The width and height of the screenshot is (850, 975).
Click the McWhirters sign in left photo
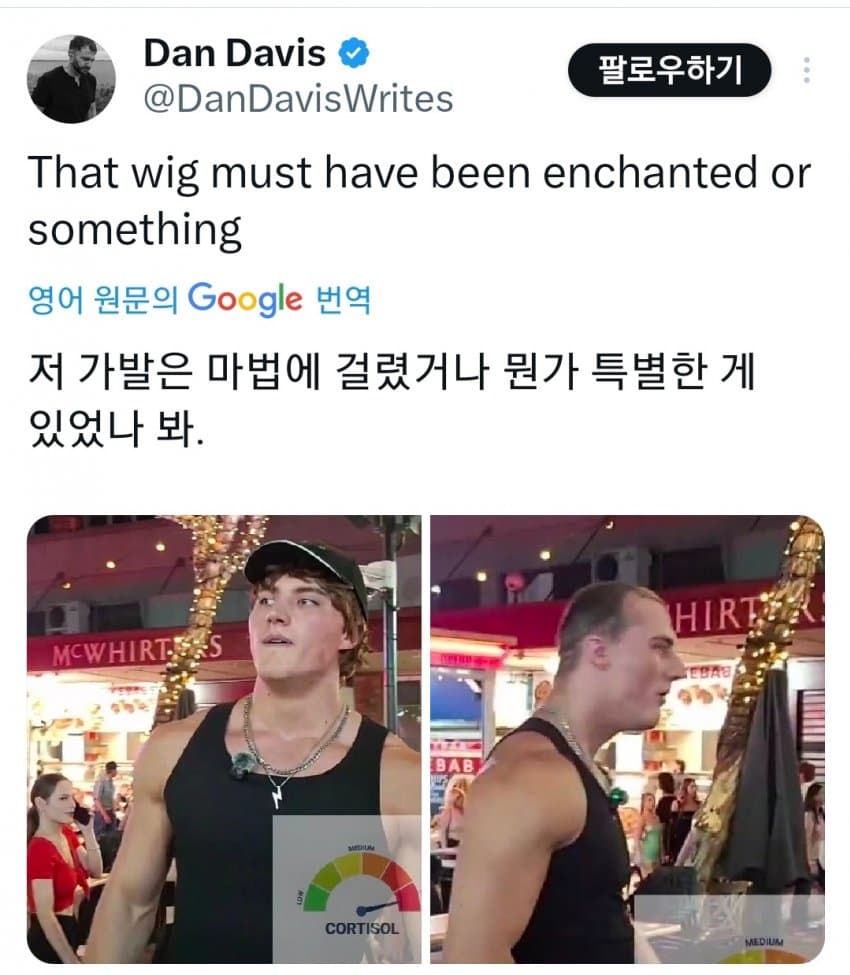coord(137,651)
